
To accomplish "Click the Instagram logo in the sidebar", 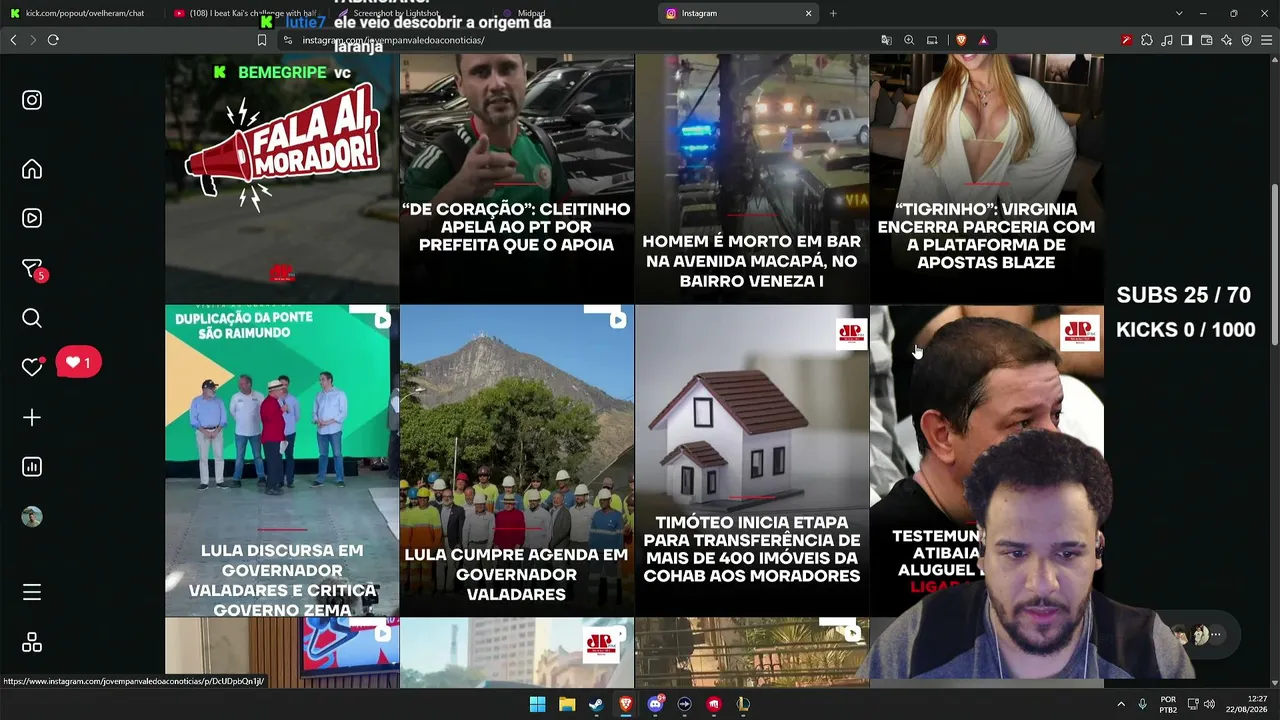I will click(x=32, y=100).
